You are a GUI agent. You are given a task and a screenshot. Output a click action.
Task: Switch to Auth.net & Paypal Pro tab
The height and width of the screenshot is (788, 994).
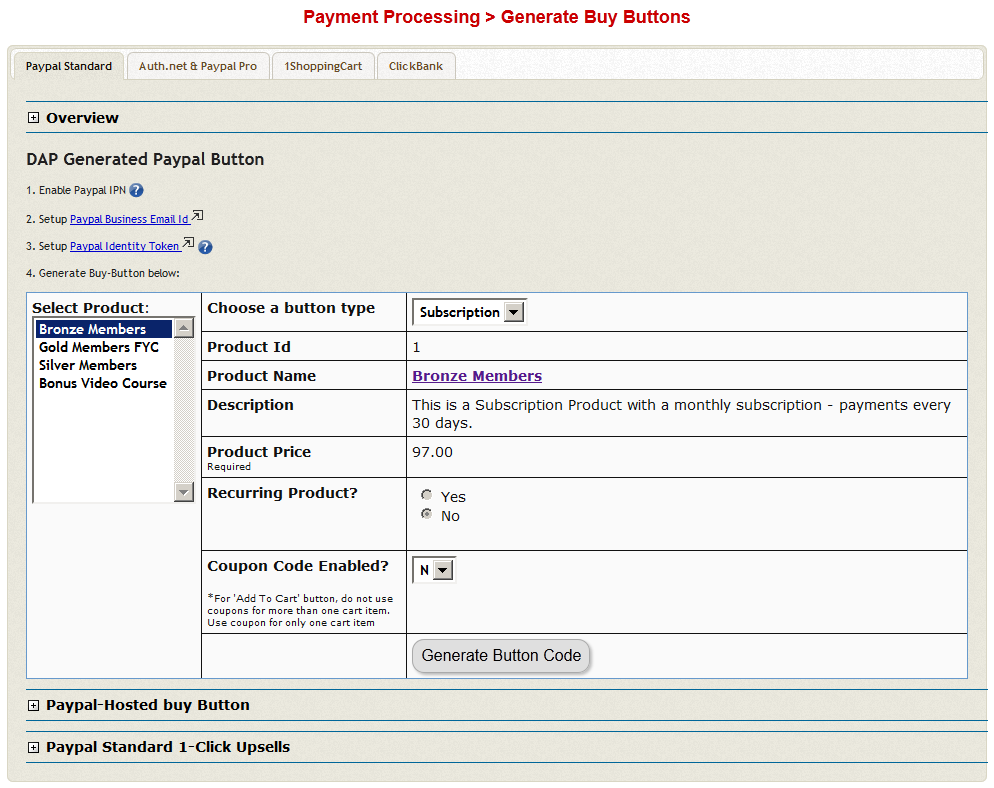[198, 66]
